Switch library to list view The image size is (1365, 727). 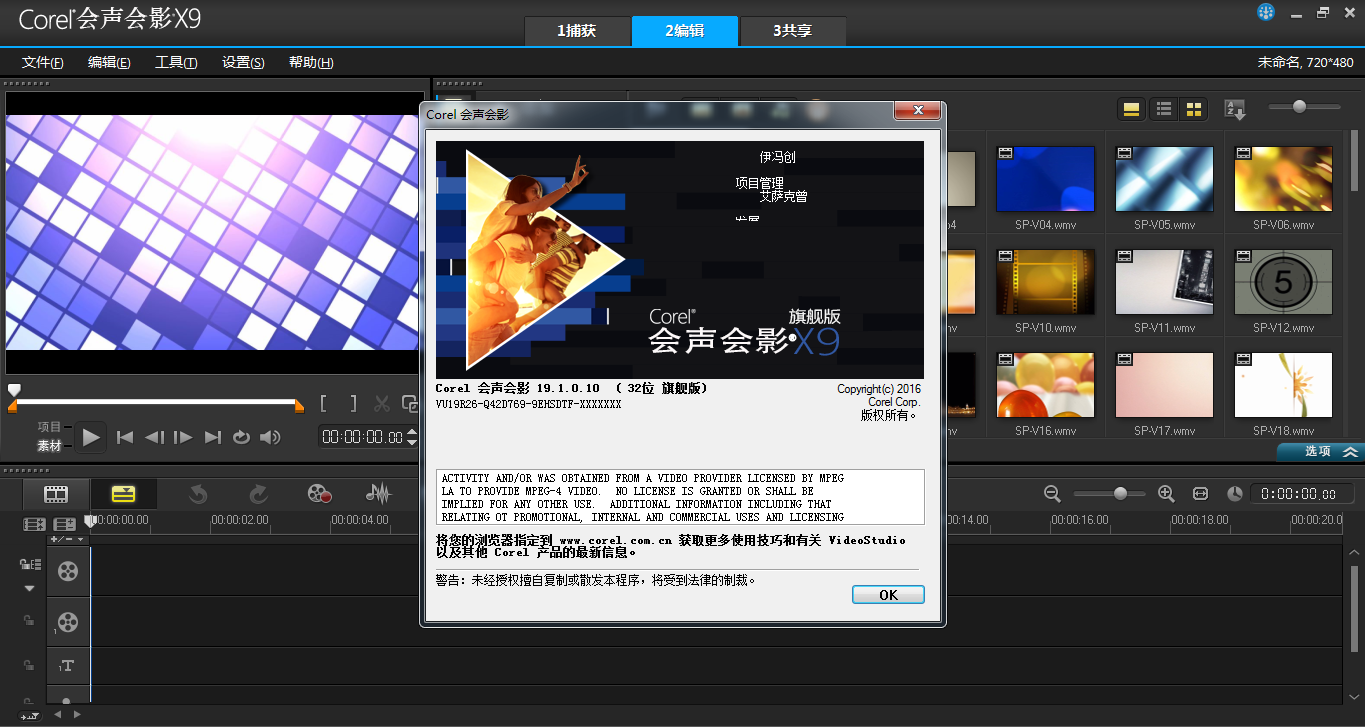1164,109
